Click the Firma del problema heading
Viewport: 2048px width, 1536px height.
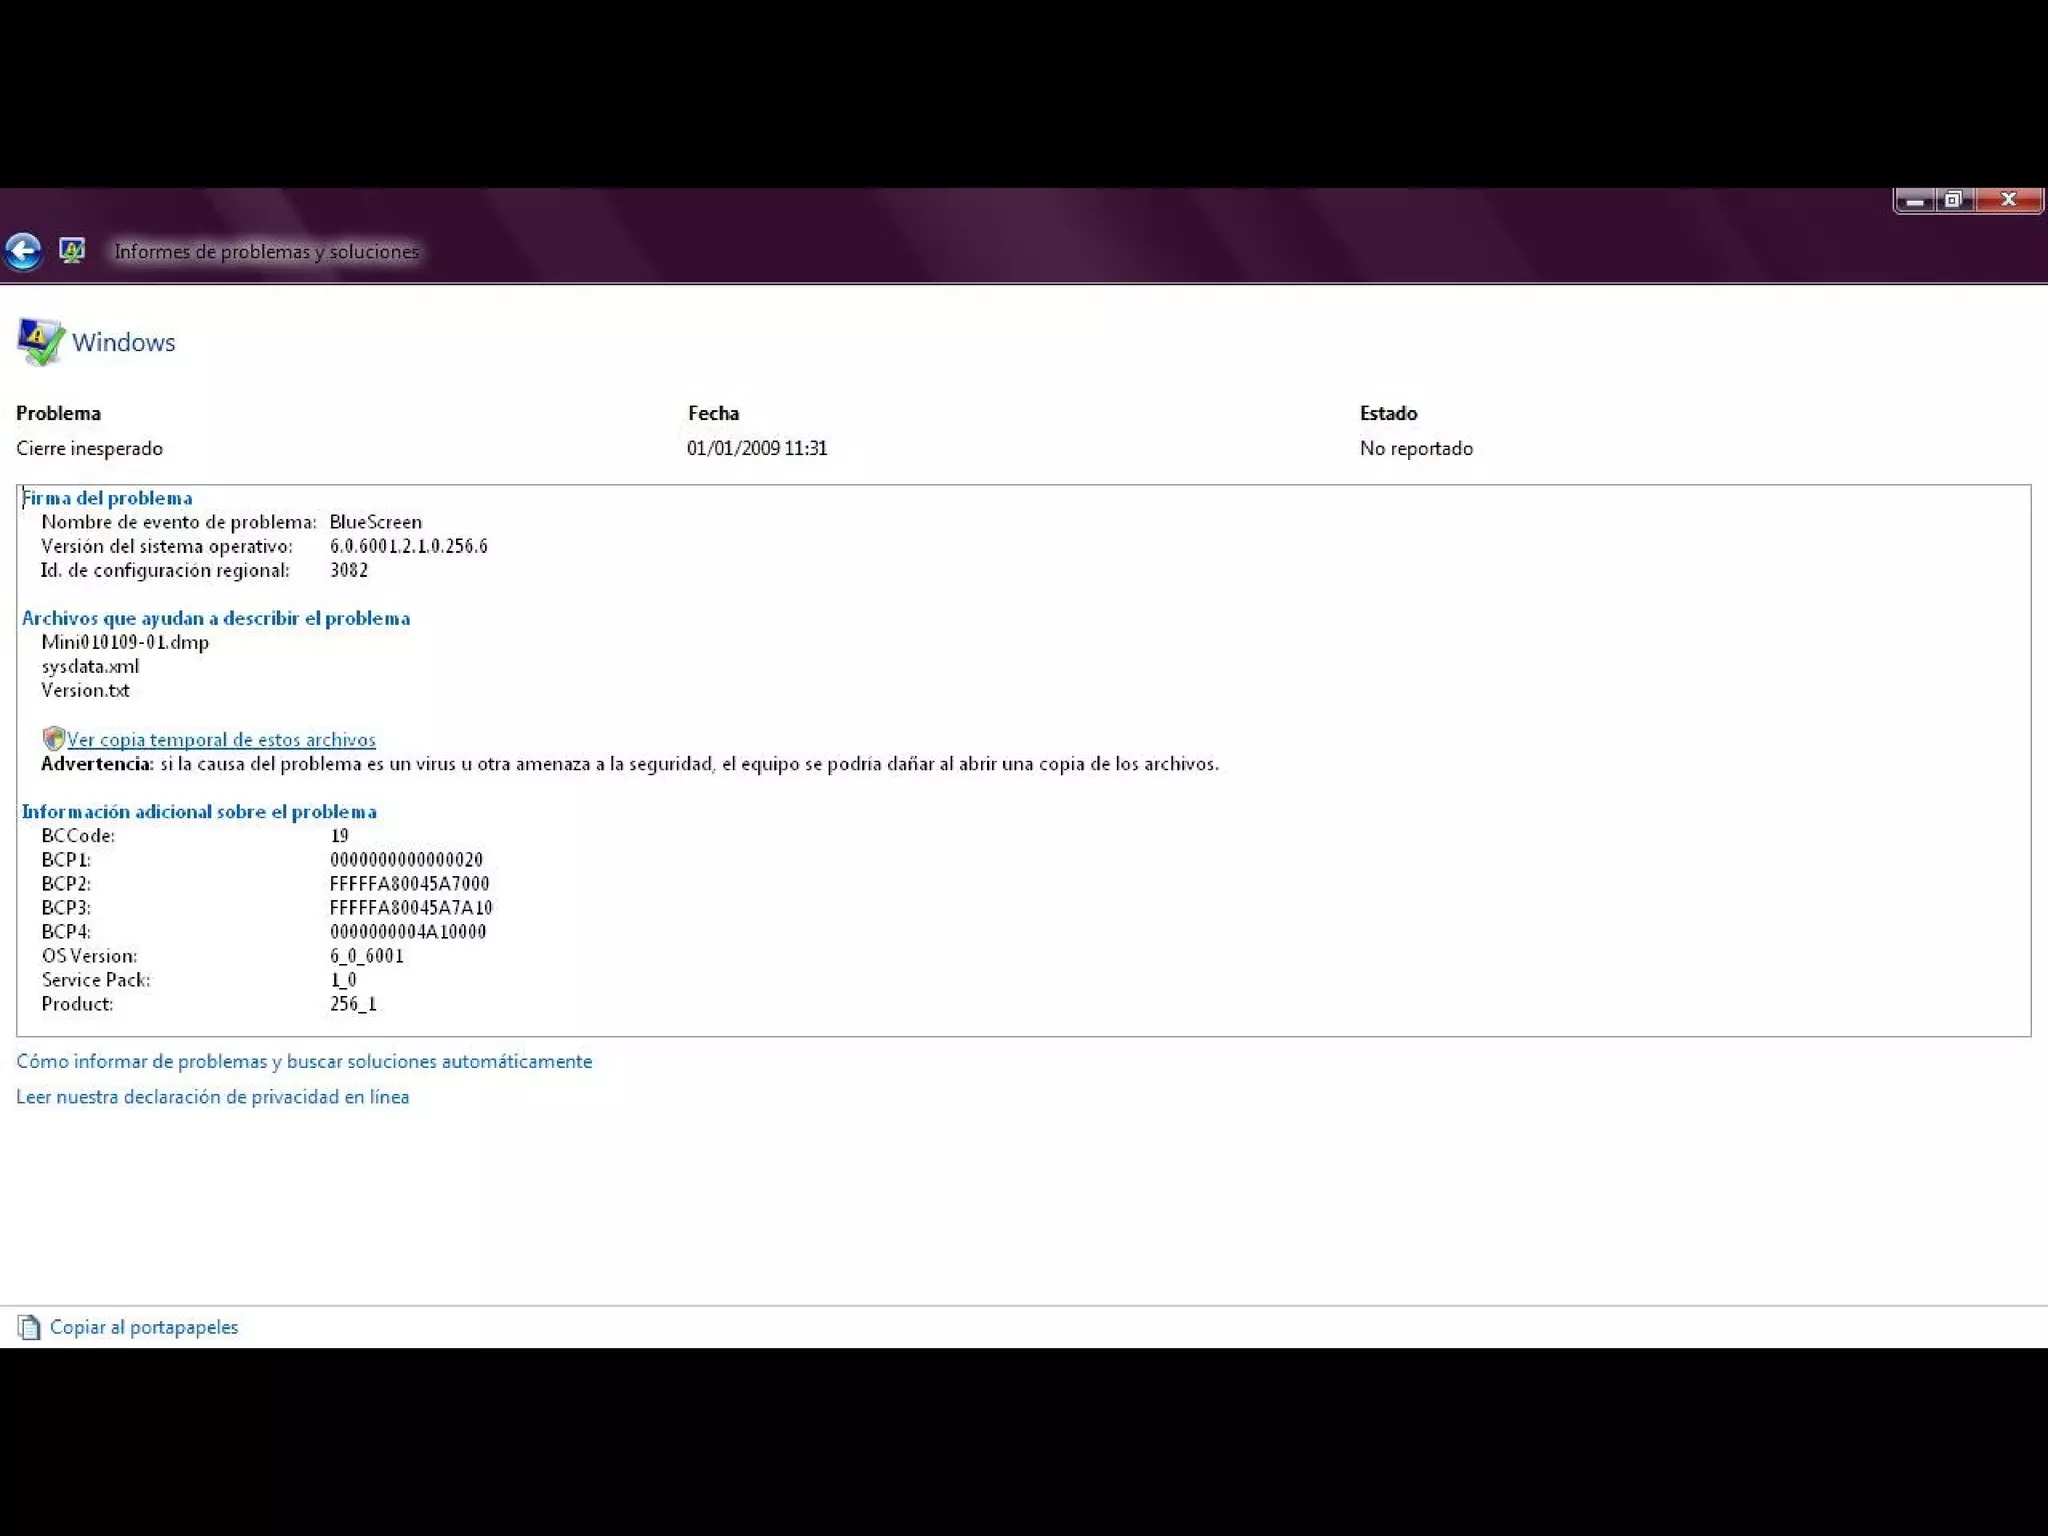tap(107, 498)
